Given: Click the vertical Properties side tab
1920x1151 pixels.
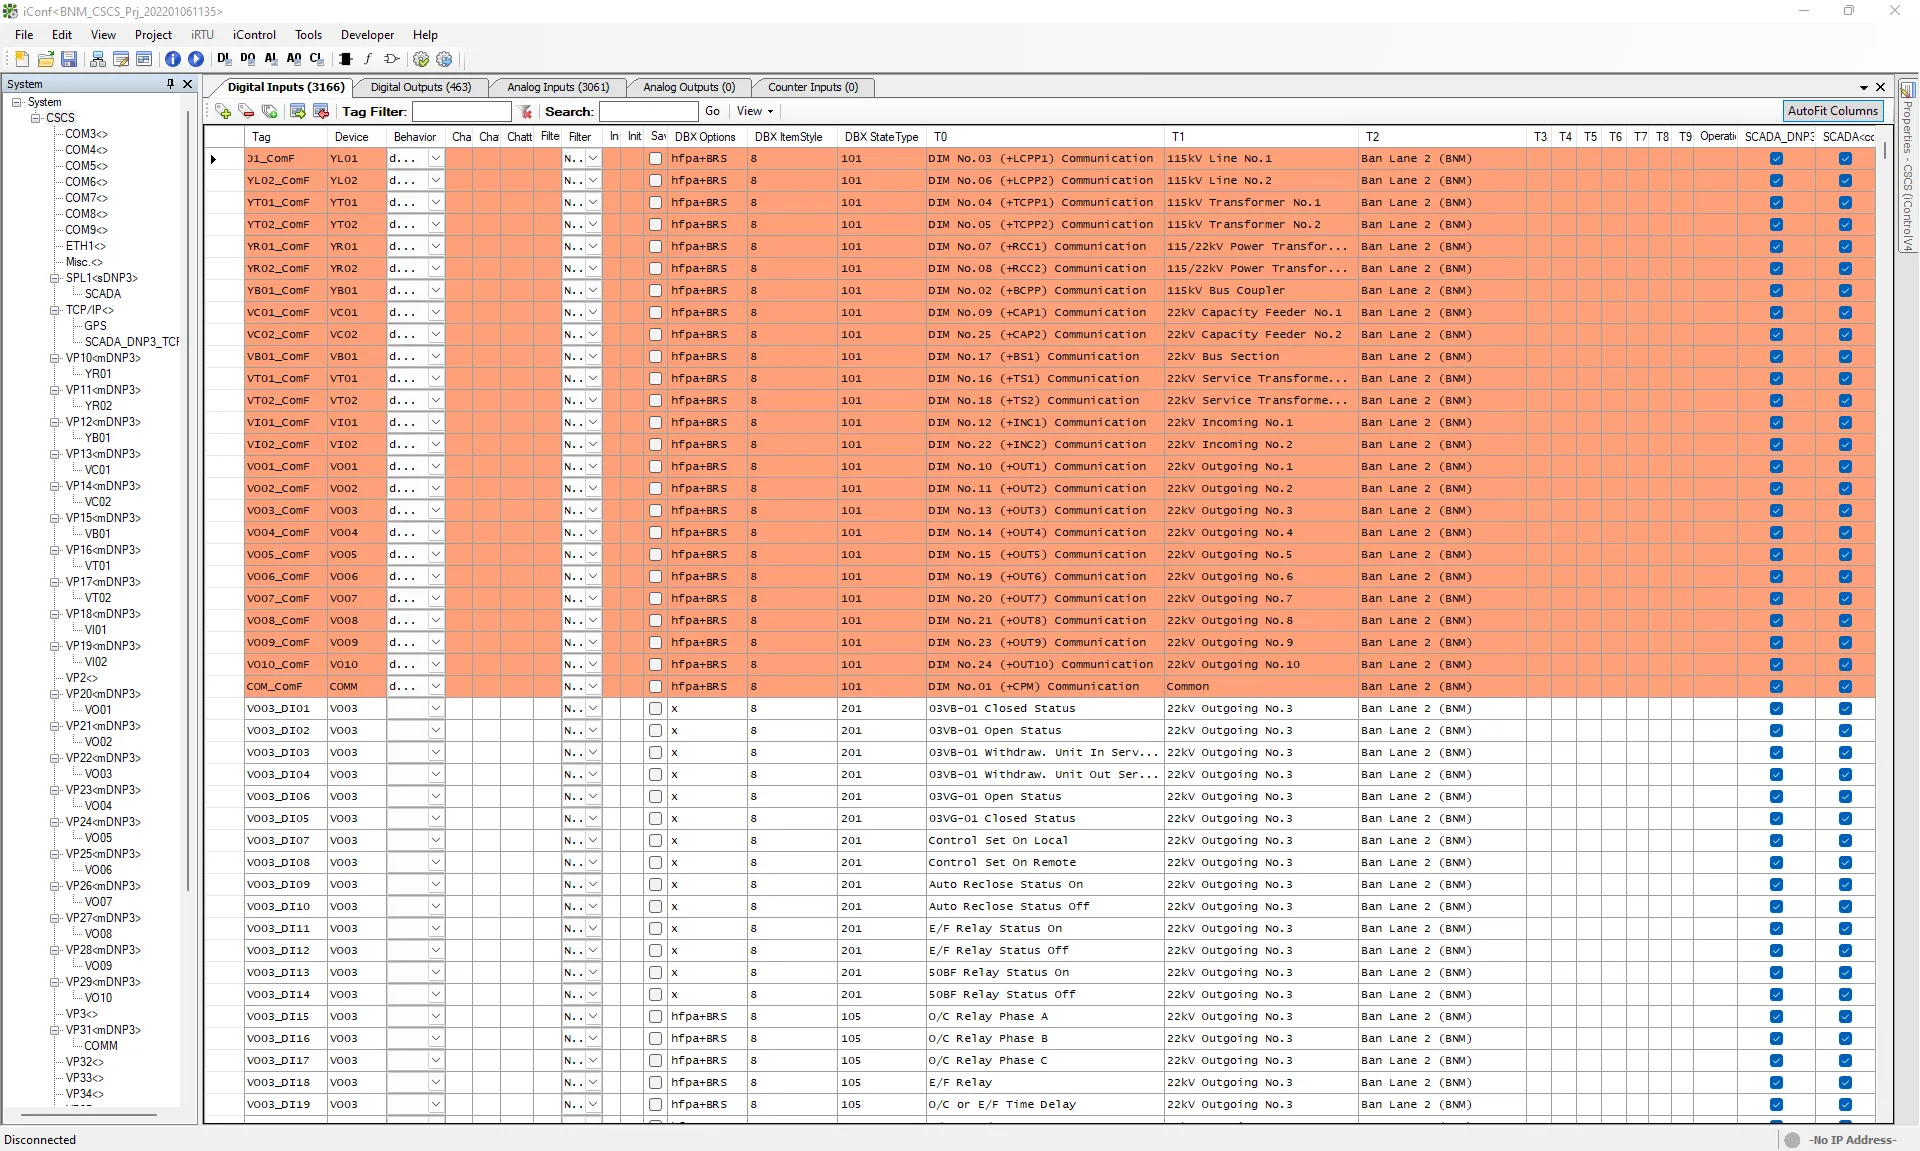Looking at the screenshot, I should (1908, 165).
